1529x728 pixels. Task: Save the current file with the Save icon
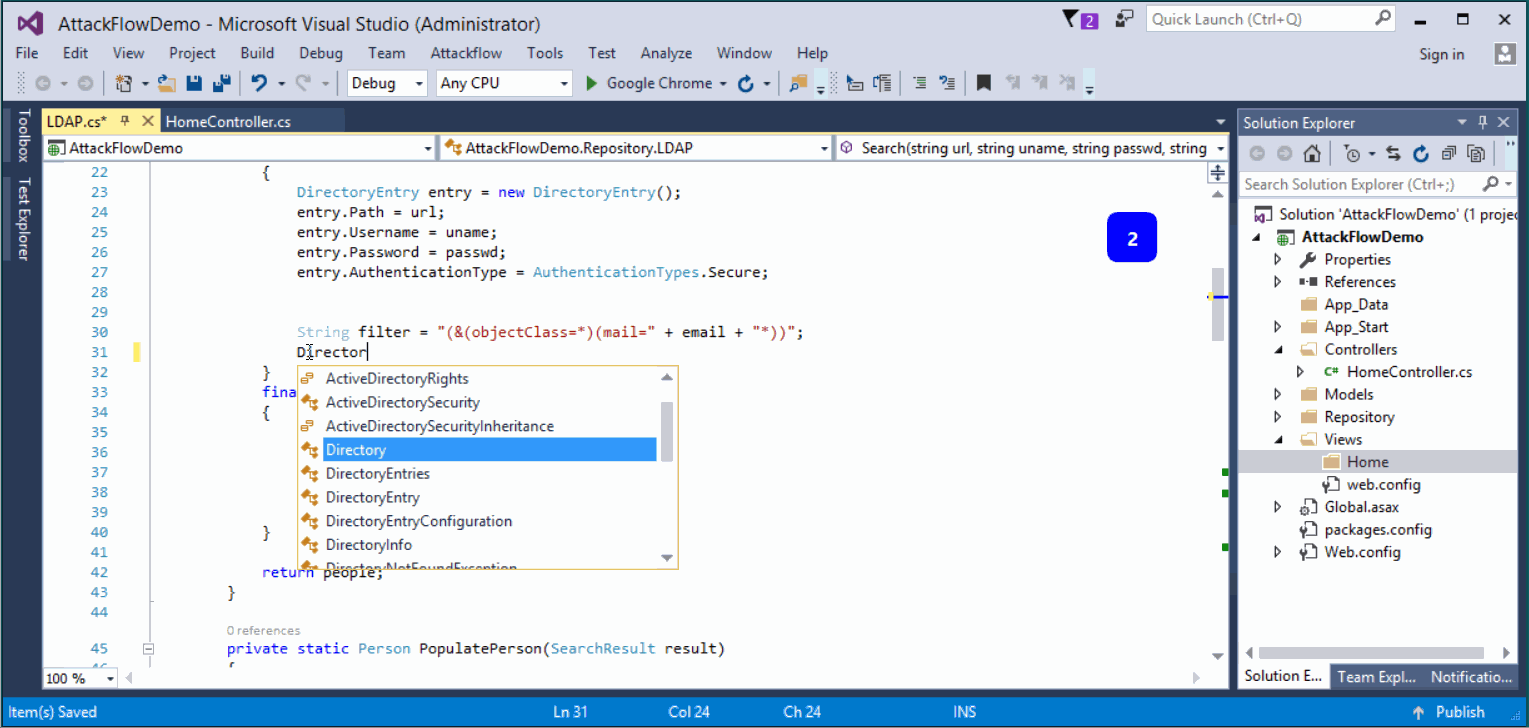click(195, 84)
